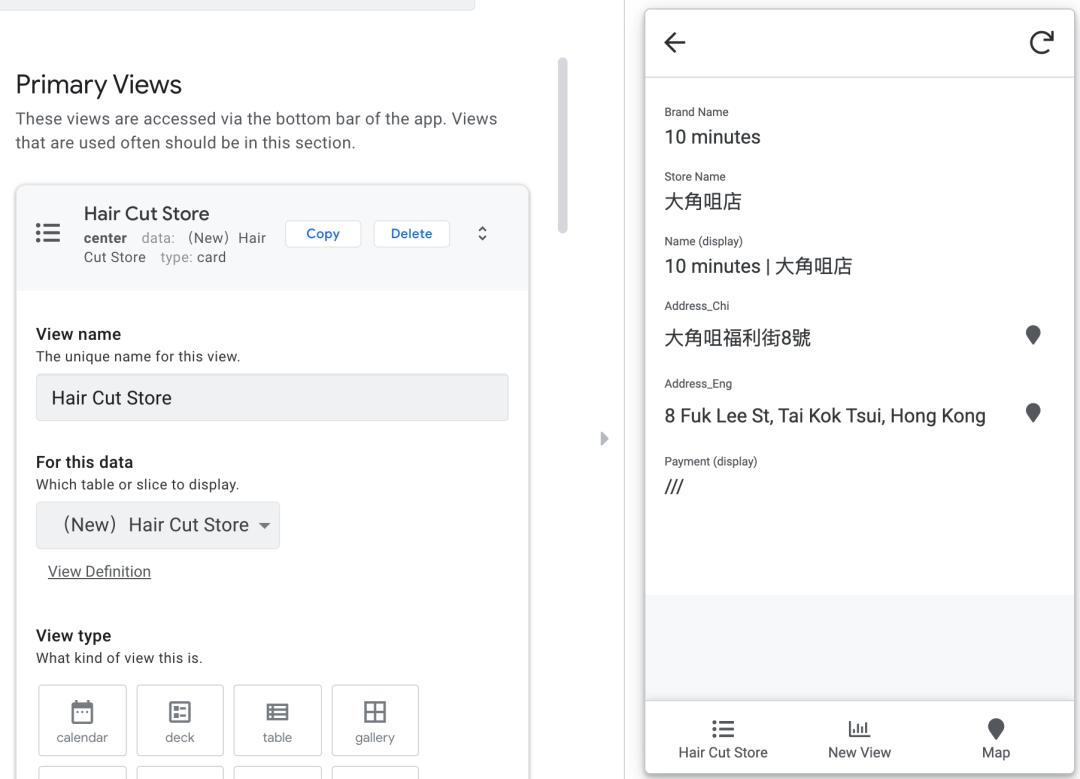Screen dimensions: 1080x779
Task: Click the back arrow in app preview
Action: point(676,42)
